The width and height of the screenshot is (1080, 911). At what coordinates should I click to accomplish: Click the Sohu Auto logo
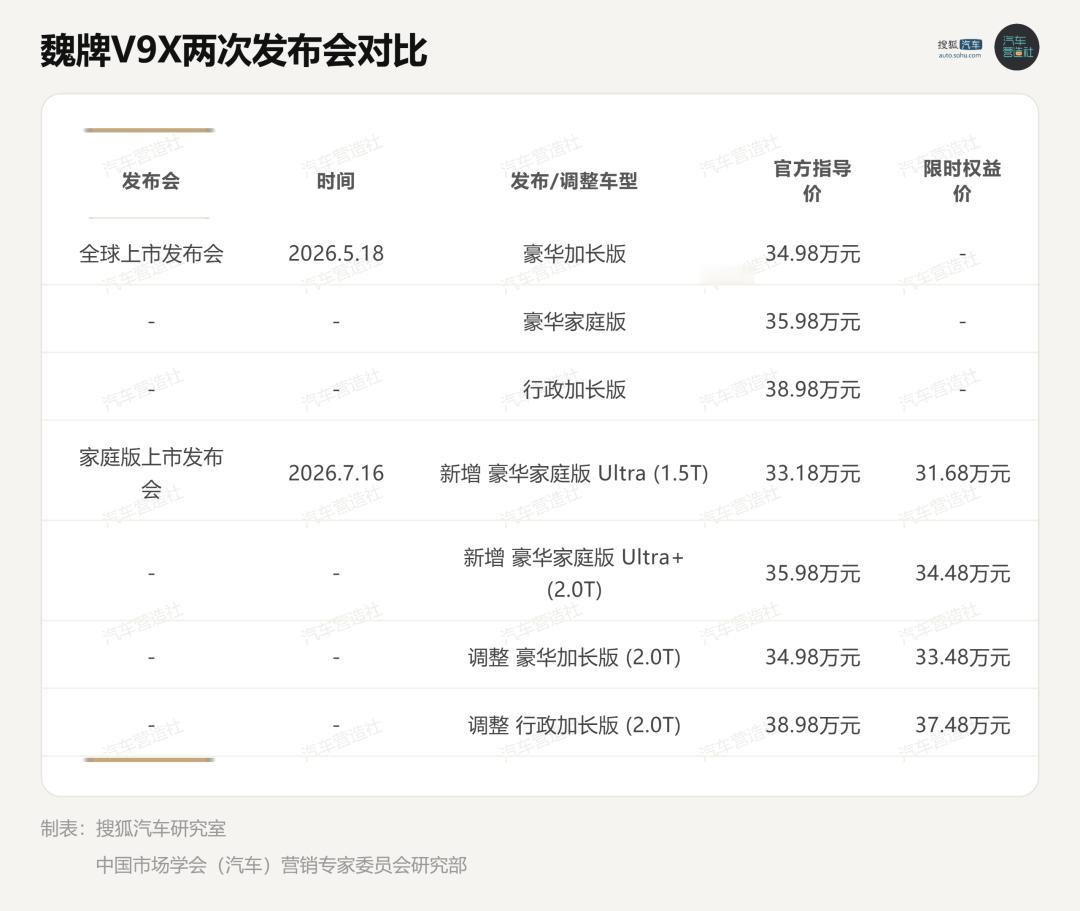[x=959, y=48]
